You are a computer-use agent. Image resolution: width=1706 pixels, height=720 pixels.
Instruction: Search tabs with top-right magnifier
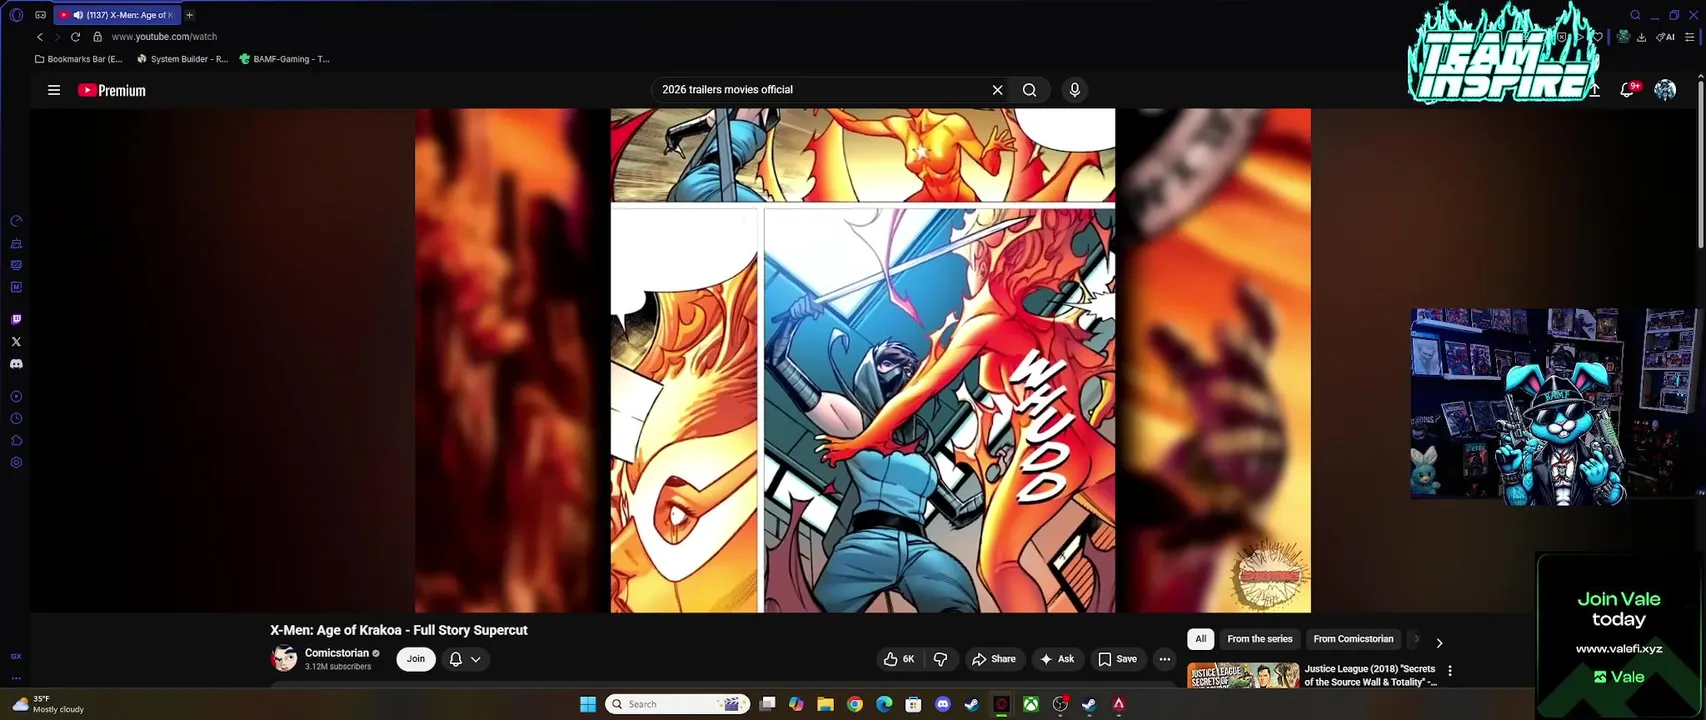tap(1635, 15)
